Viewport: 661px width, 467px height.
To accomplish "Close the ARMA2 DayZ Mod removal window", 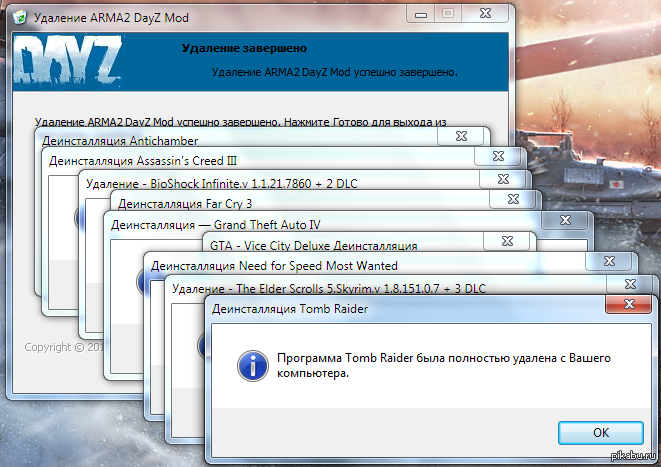I will 485,13.
